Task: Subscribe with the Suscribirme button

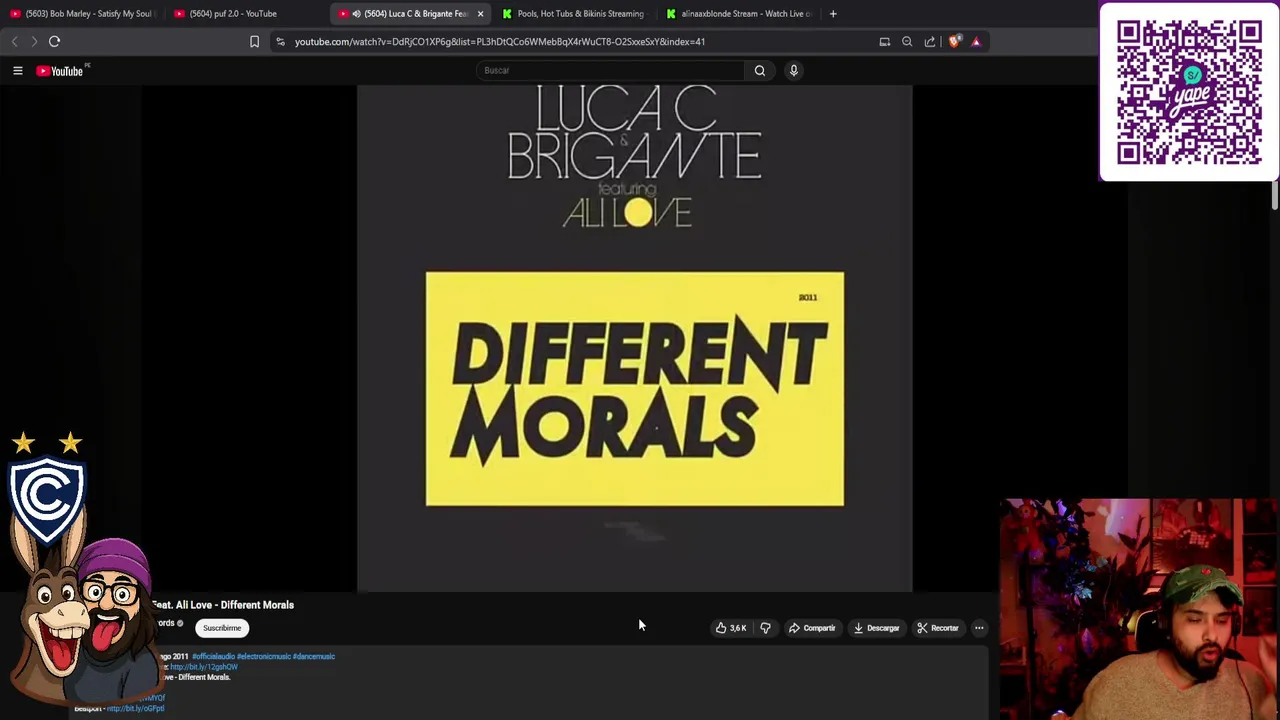Action: [x=222, y=628]
